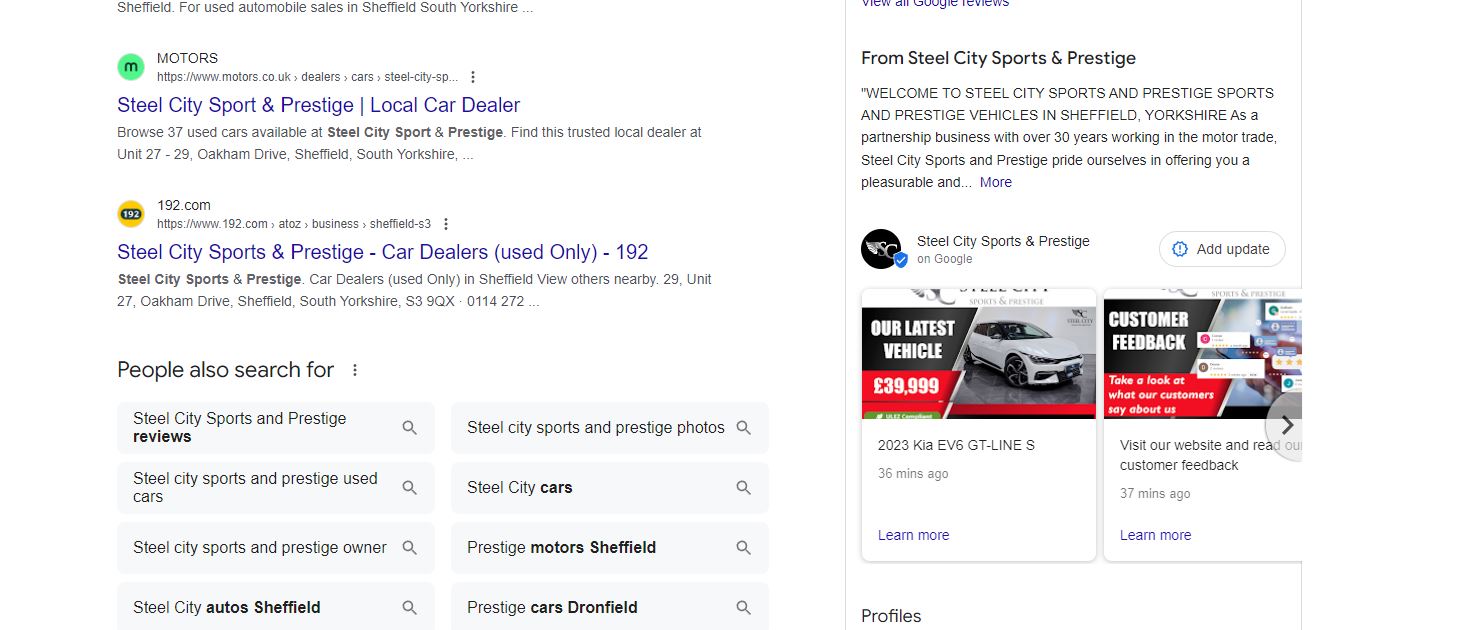Click Learn more under 2023 Kia EV6 post

pos(913,535)
